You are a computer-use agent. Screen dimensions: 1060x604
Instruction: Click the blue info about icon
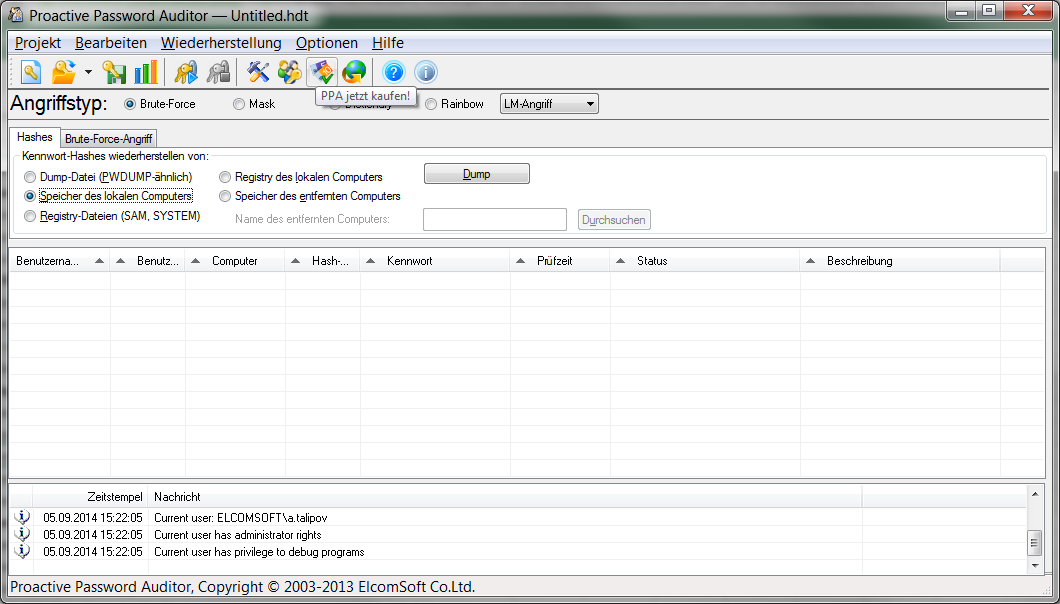pos(426,72)
